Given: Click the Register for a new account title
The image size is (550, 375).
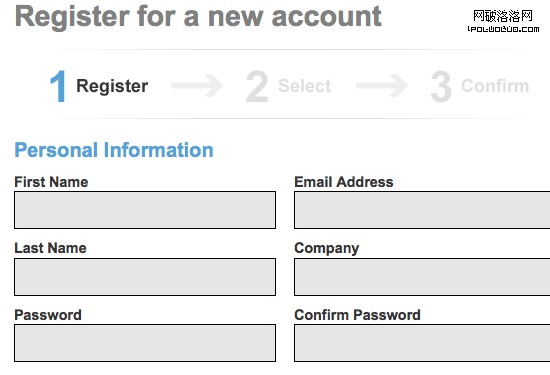Looking at the screenshot, I should [x=198, y=17].
